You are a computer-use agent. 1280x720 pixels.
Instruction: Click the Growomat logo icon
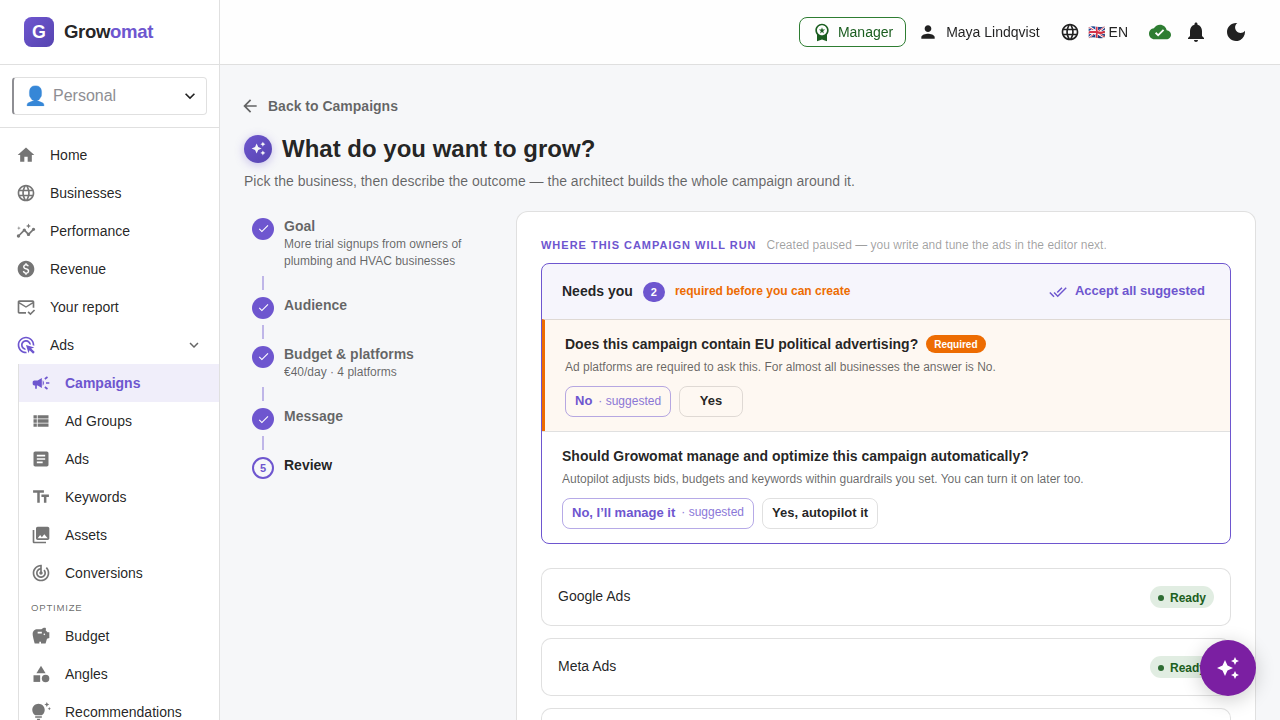[39, 32]
